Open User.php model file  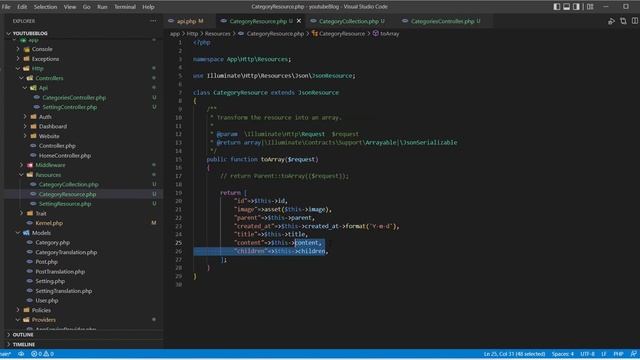point(47,301)
